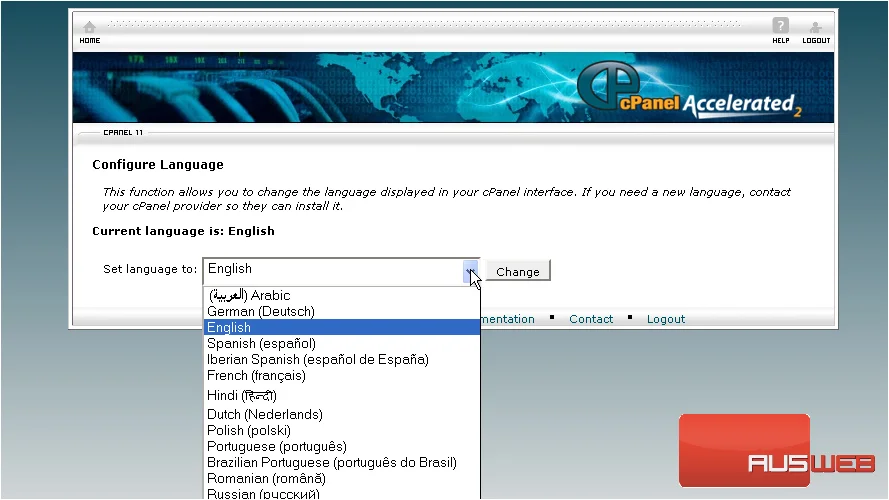The height and width of the screenshot is (500, 889).
Task: Choose Portuguese (português) option
Action: point(342,446)
